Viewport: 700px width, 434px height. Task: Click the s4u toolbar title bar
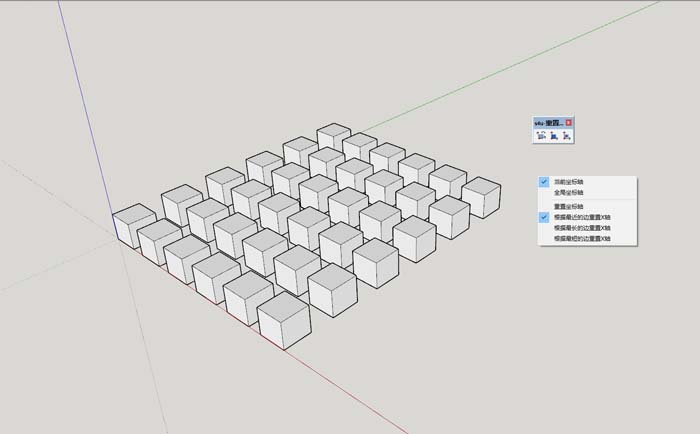pyautogui.click(x=549, y=122)
